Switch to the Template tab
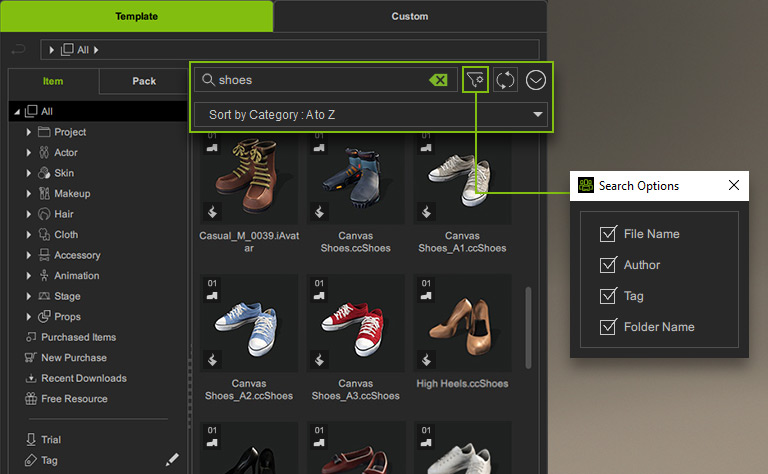768x474 pixels. point(137,16)
